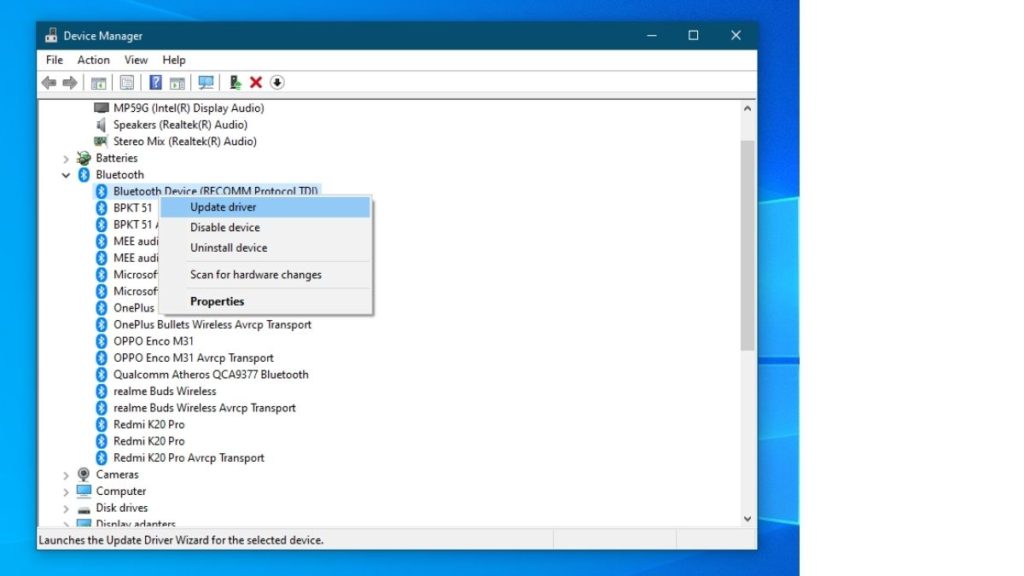This screenshot has height=576, width=1024.
Task: Click the Help toolbar icon
Action: [x=155, y=82]
